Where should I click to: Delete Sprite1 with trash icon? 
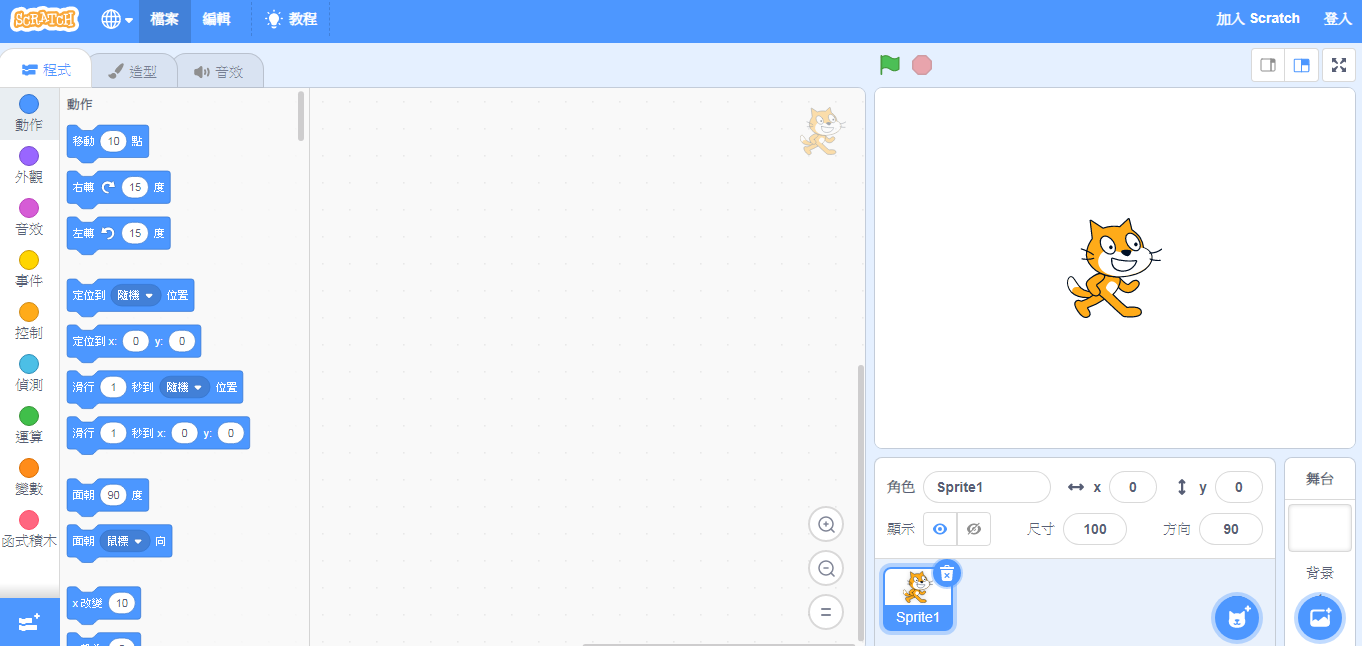point(947,573)
